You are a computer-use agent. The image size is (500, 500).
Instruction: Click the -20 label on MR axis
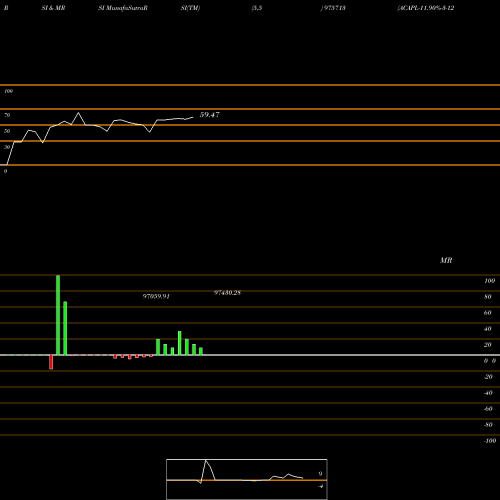pos(488,377)
